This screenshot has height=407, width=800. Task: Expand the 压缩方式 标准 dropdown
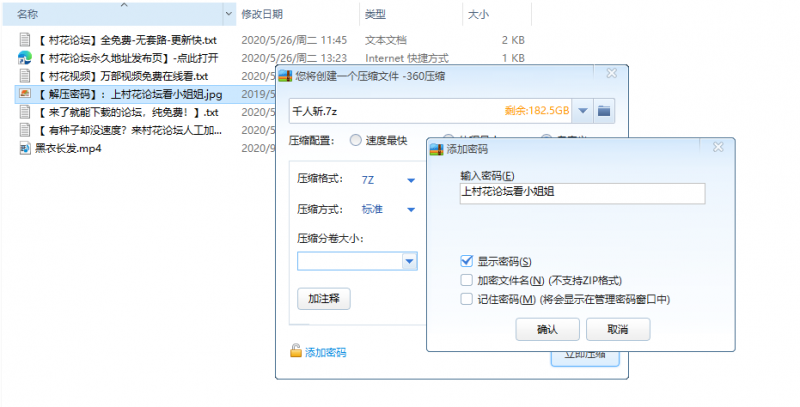pos(410,209)
